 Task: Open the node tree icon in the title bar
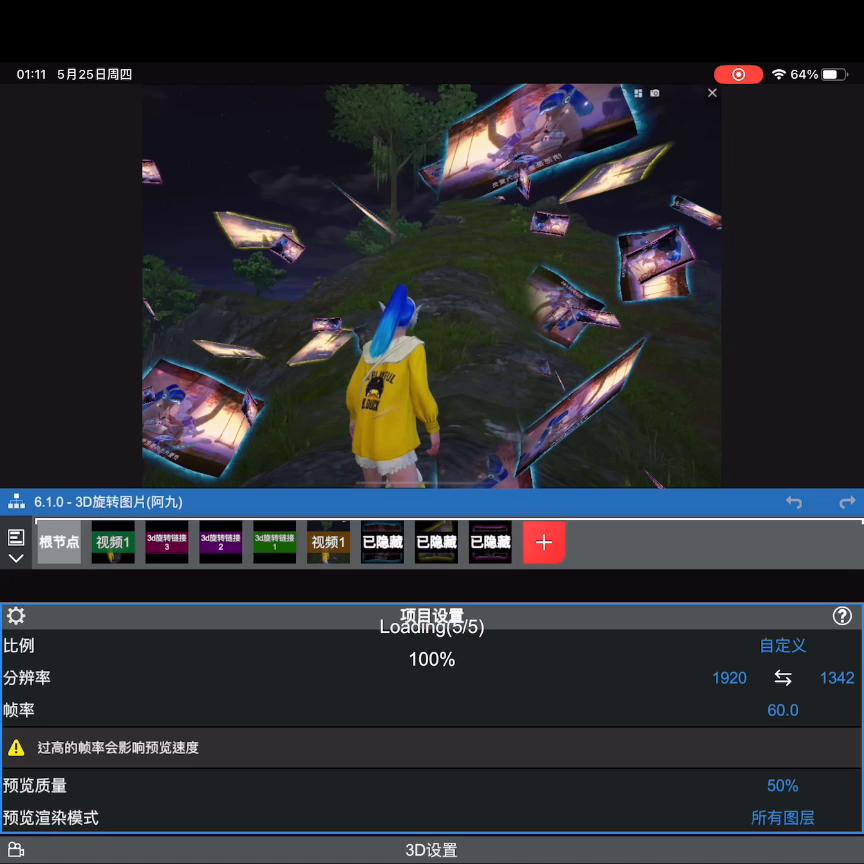(x=14, y=502)
